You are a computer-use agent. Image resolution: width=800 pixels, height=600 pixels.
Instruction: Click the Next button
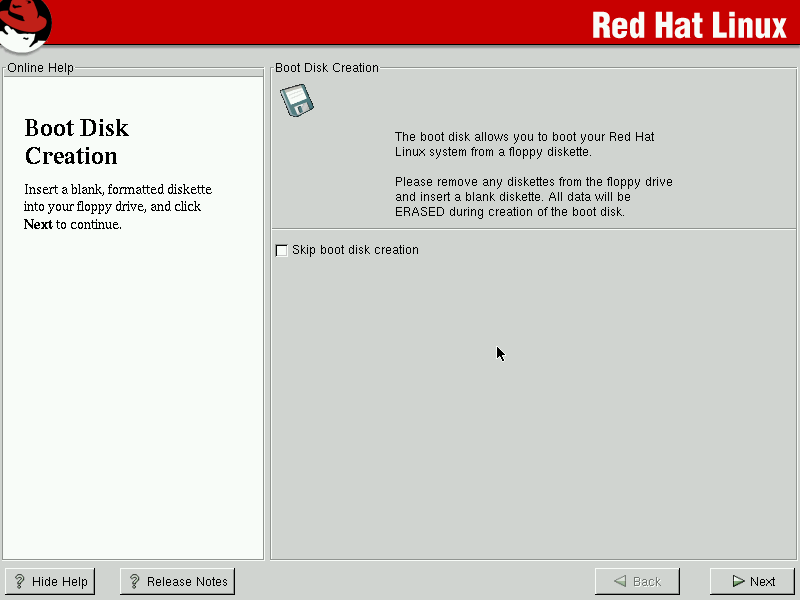(753, 581)
